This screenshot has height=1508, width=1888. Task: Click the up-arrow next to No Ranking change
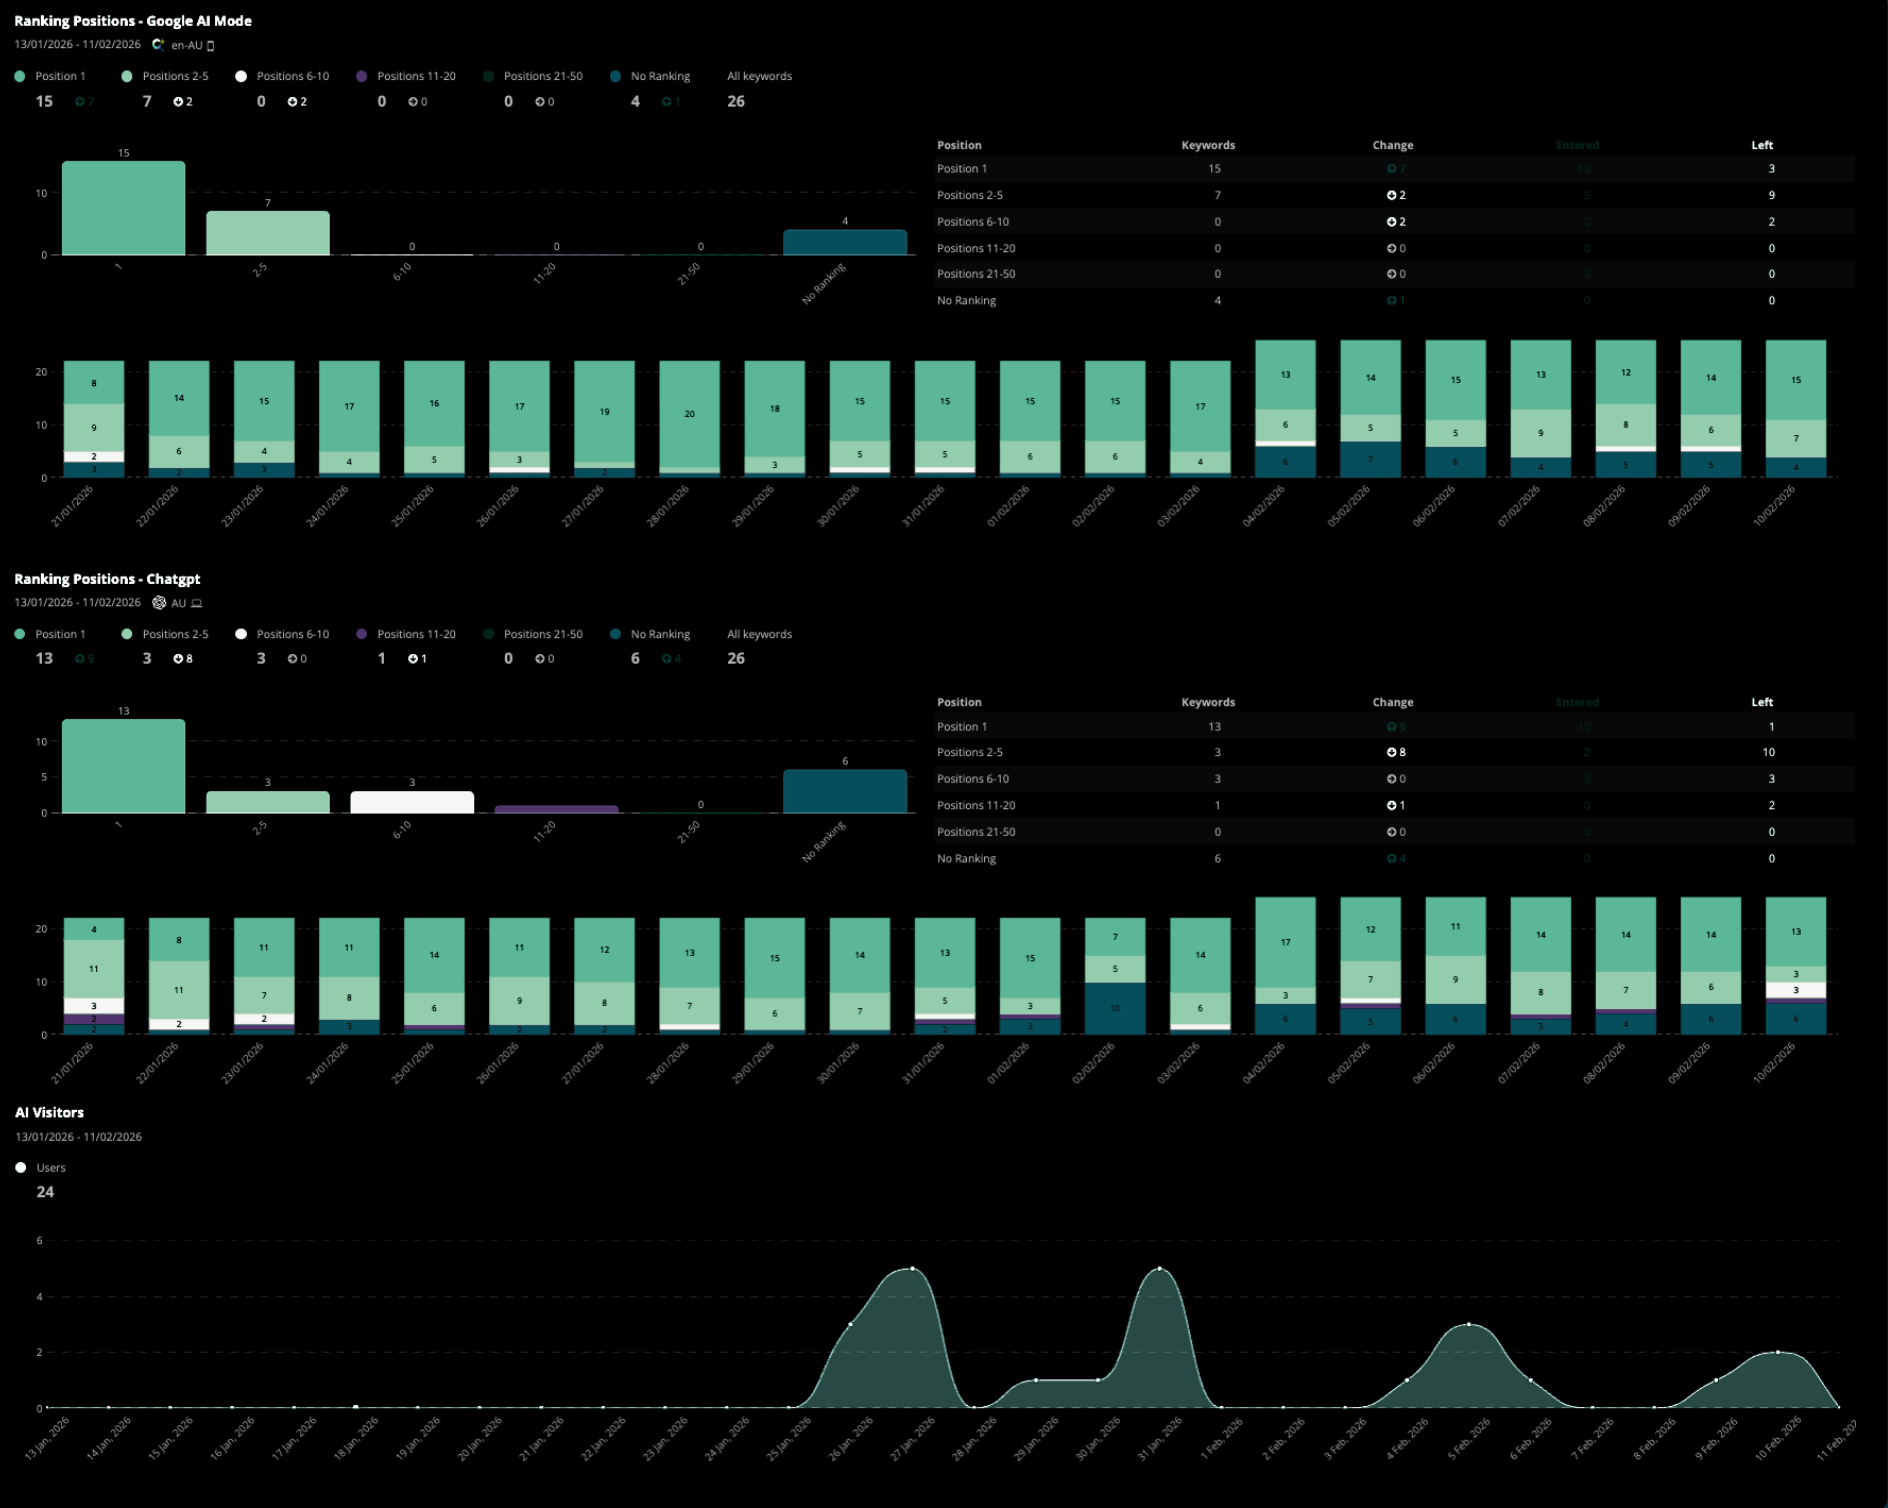tap(666, 101)
